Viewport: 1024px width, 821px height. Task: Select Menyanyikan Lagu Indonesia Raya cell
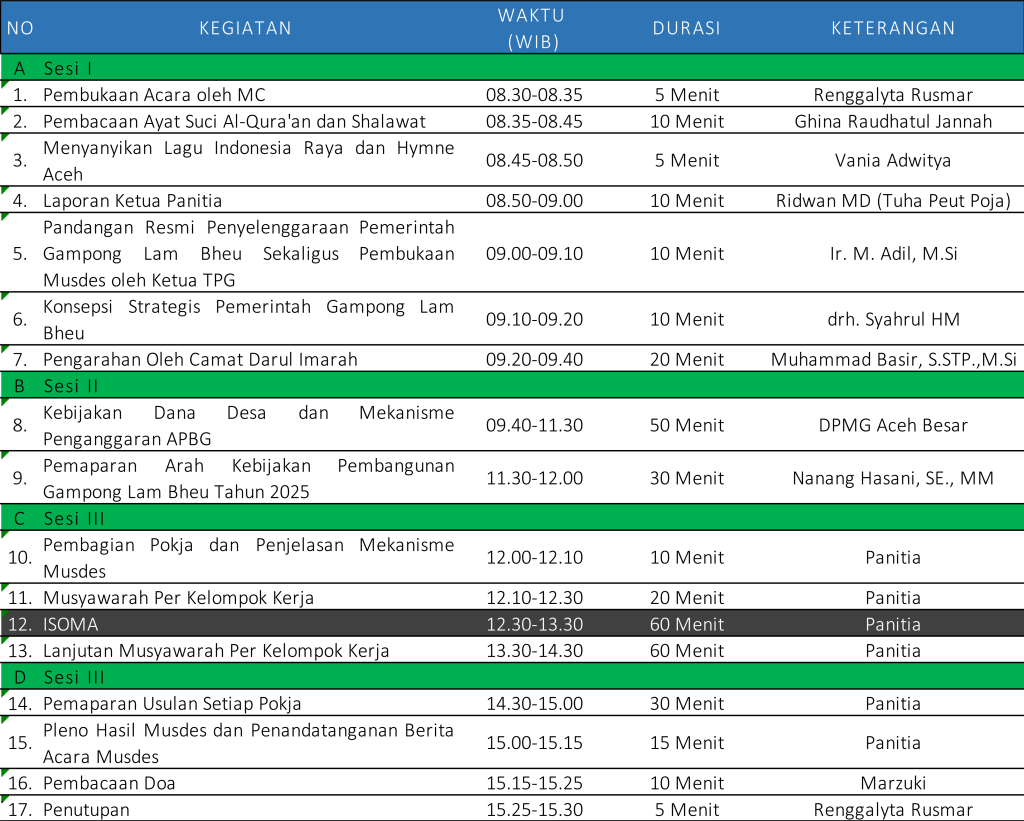[x=248, y=161]
